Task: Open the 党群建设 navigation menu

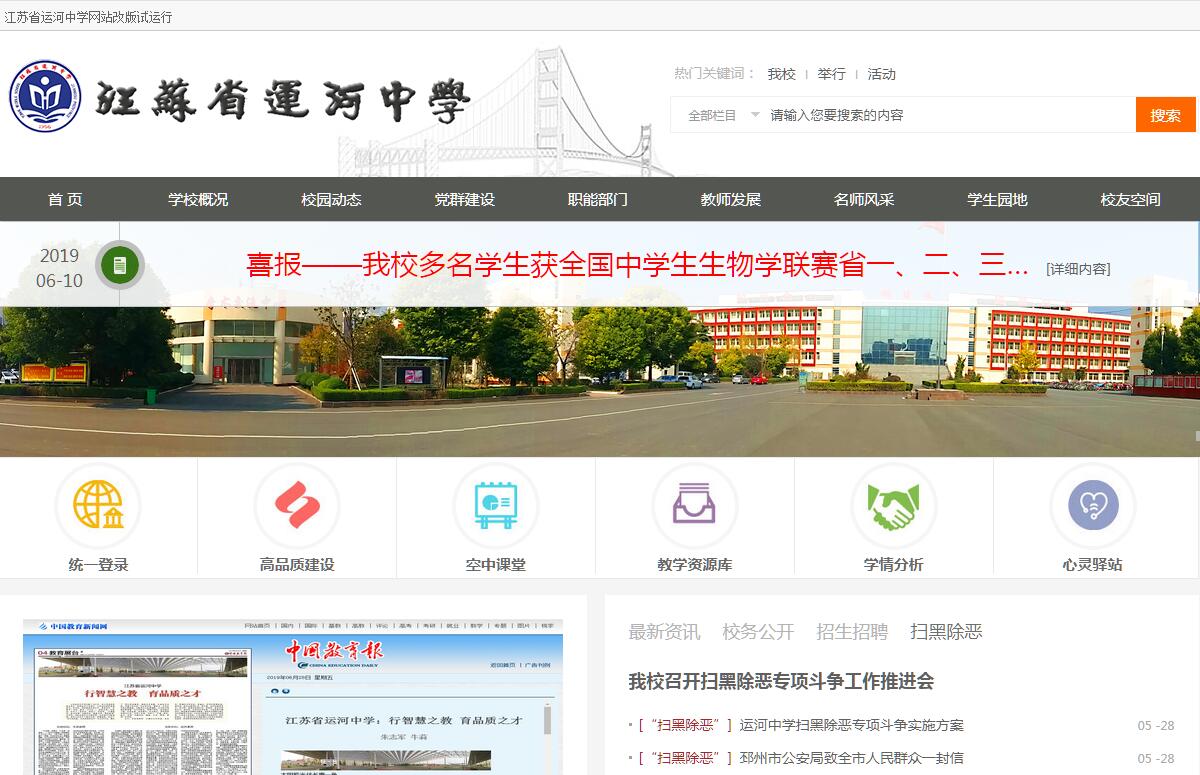Action: point(464,199)
